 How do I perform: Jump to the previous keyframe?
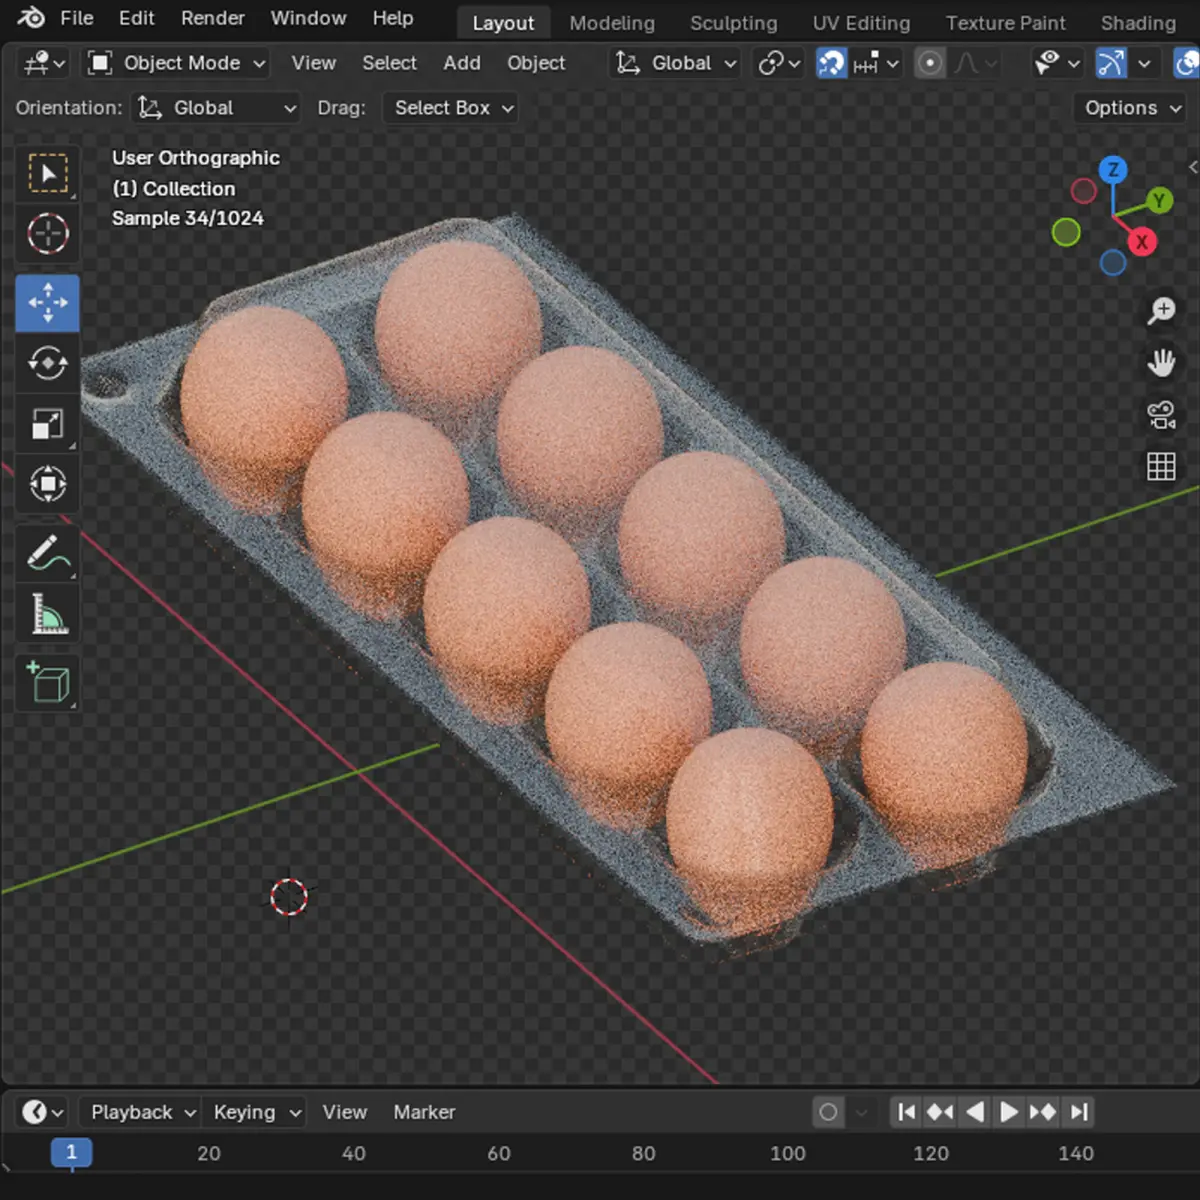click(x=940, y=1112)
